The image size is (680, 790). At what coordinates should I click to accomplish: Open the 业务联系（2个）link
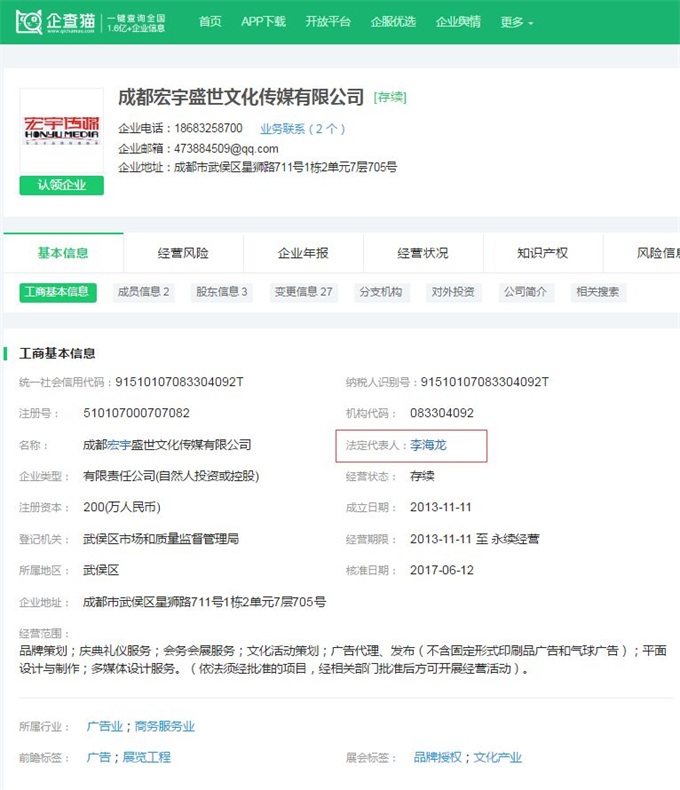[x=302, y=129]
